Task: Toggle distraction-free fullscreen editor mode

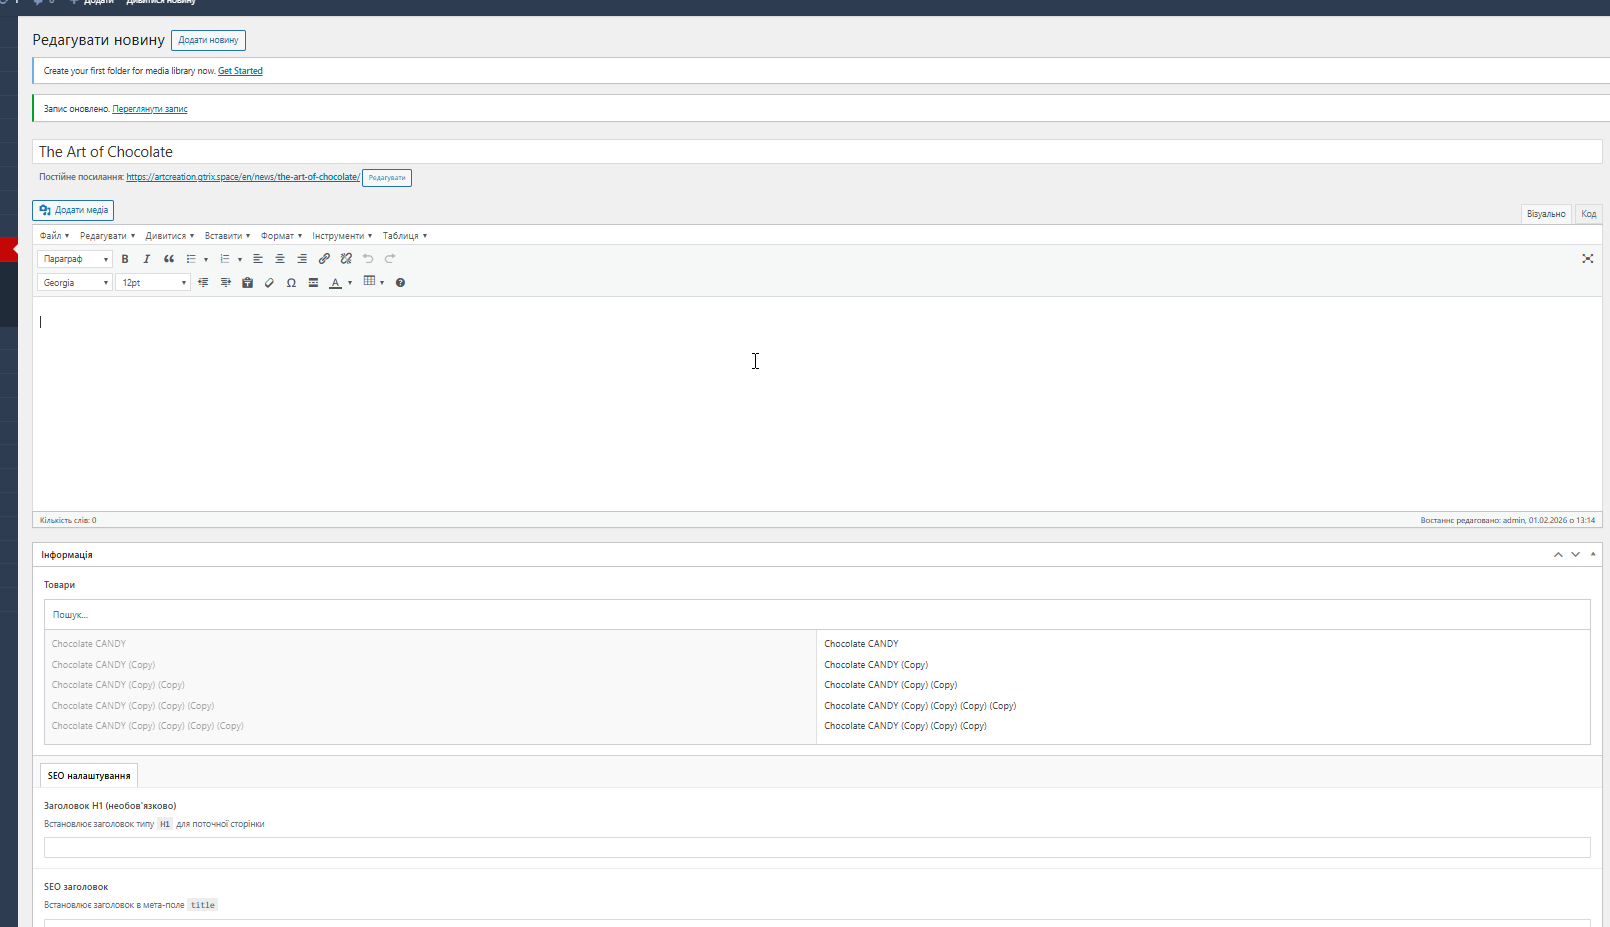Action: pyautogui.click(x=1587, y=259)
